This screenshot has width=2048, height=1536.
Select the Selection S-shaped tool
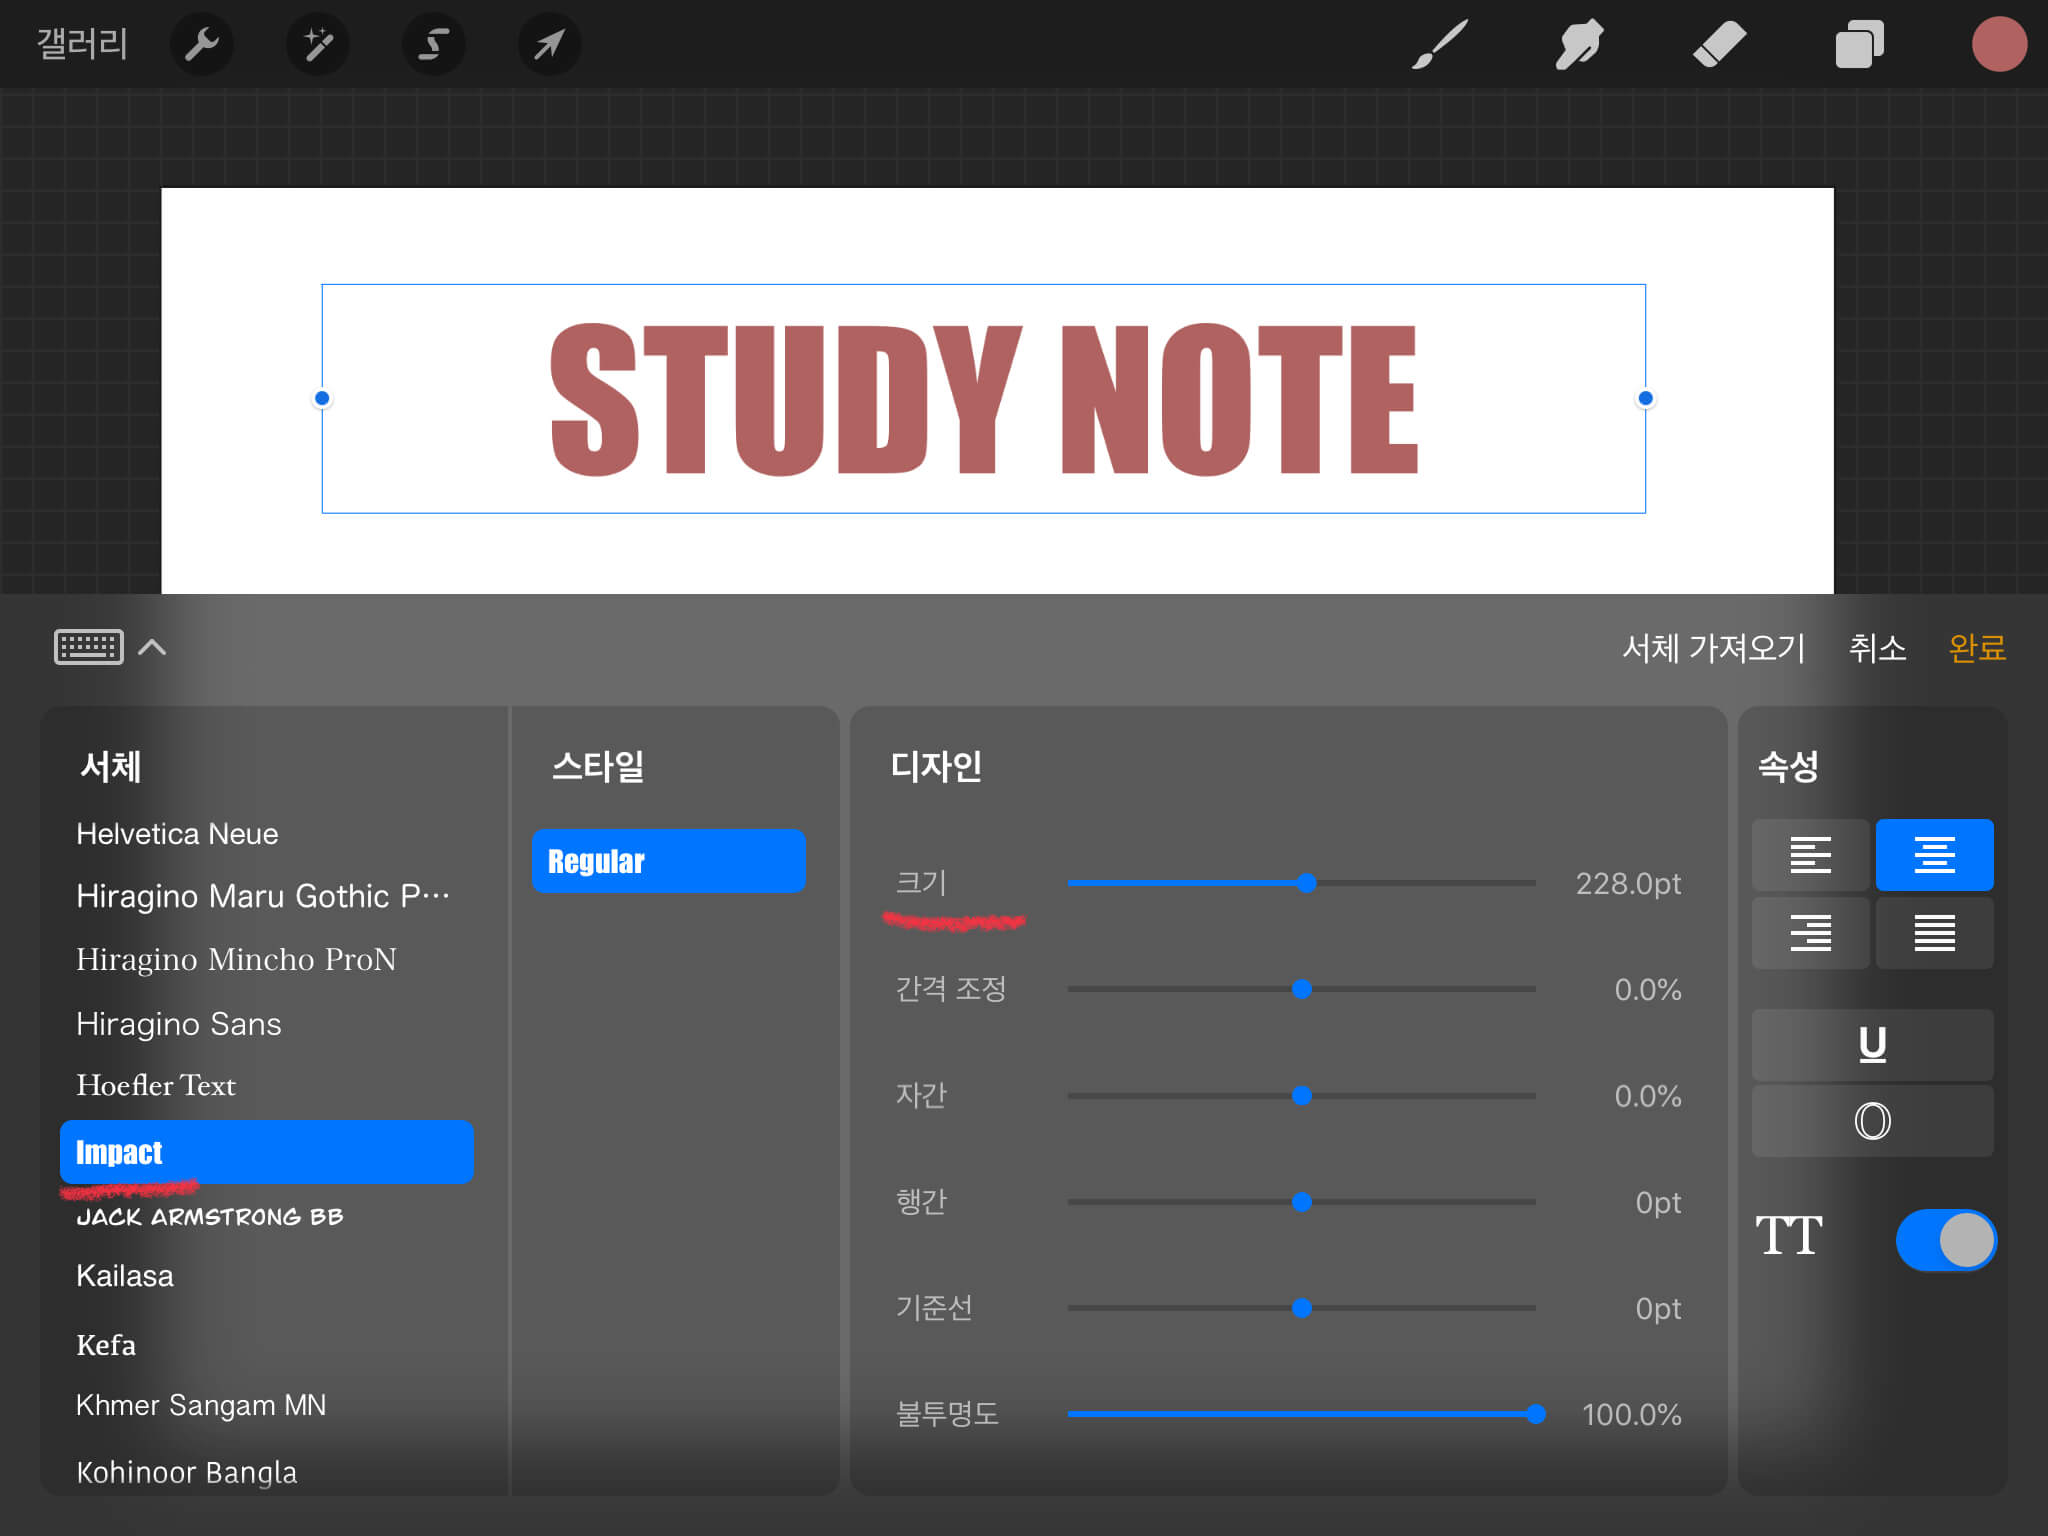433,44
